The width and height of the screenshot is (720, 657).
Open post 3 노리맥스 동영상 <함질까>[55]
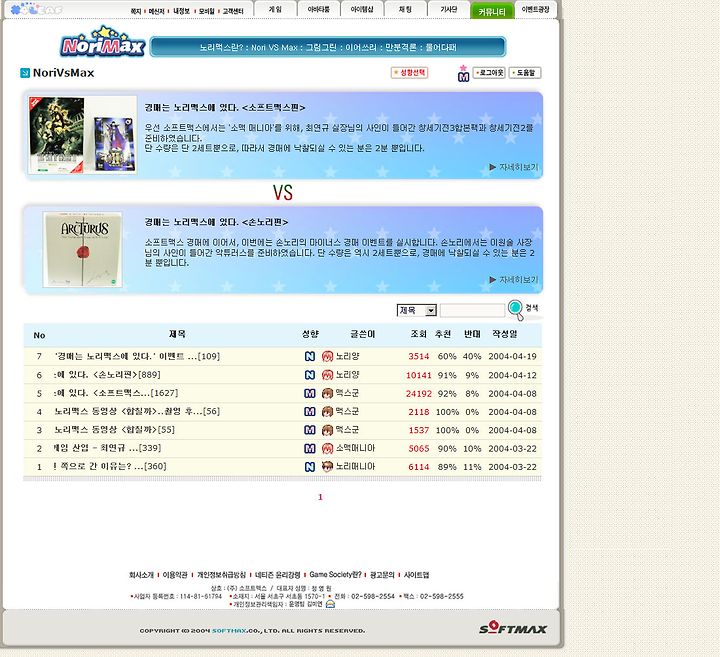pos(114,430)
